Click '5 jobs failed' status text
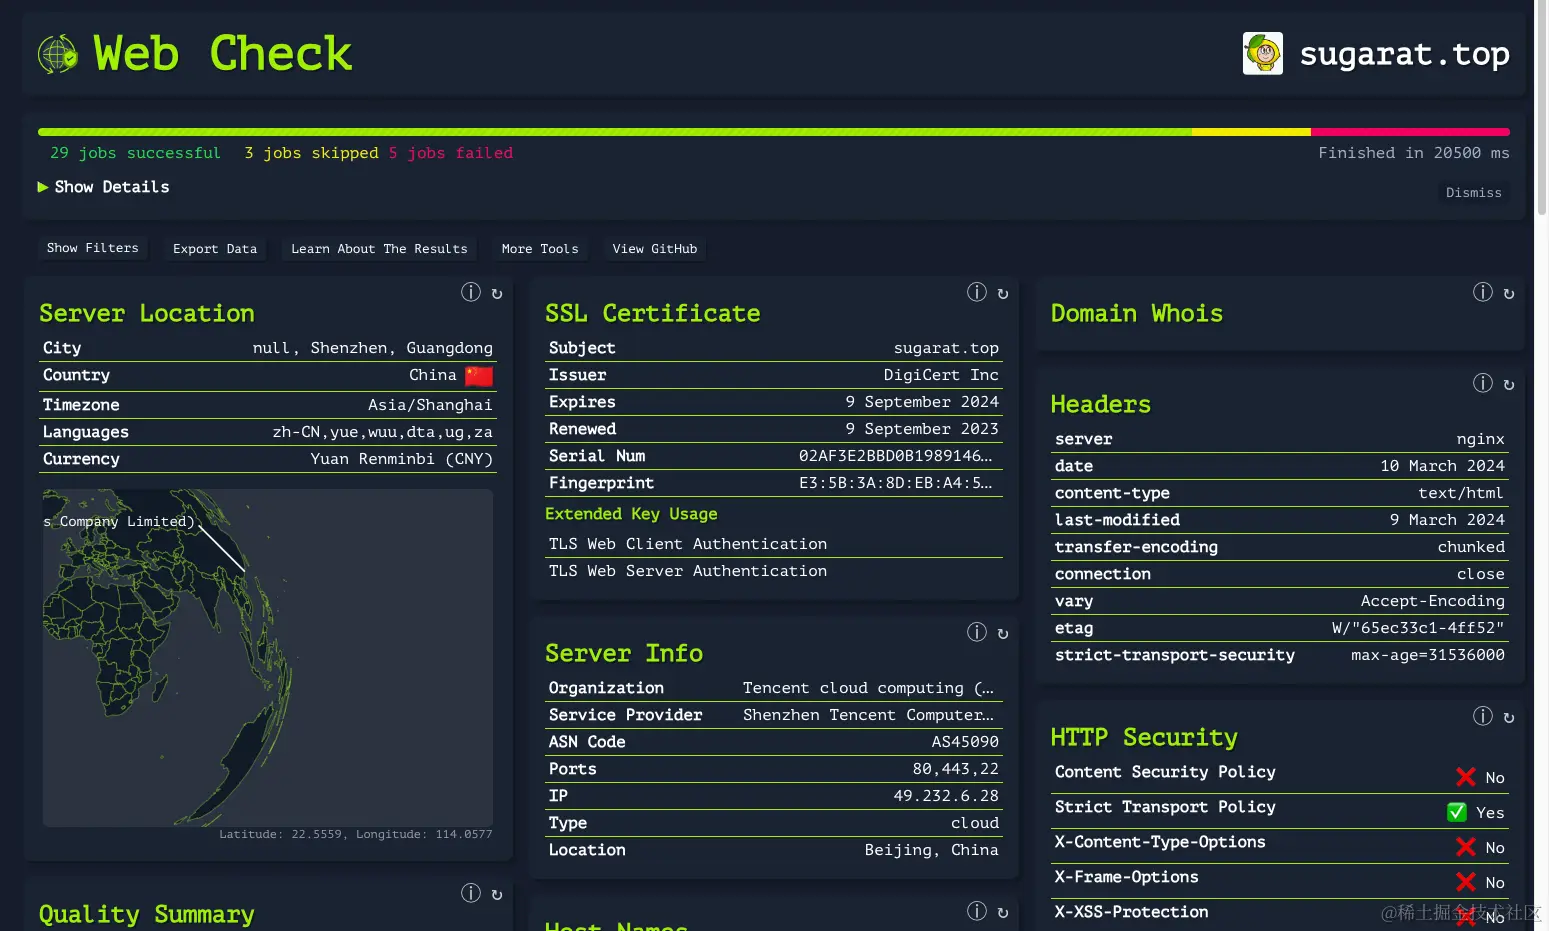The image size is (1549, 931). pos(450,153)
